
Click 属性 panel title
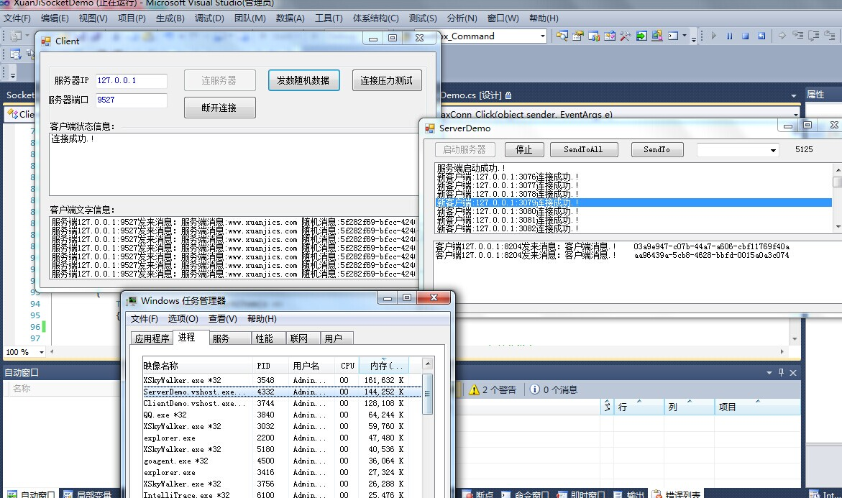pyautogui.click(x=816, y=94)
